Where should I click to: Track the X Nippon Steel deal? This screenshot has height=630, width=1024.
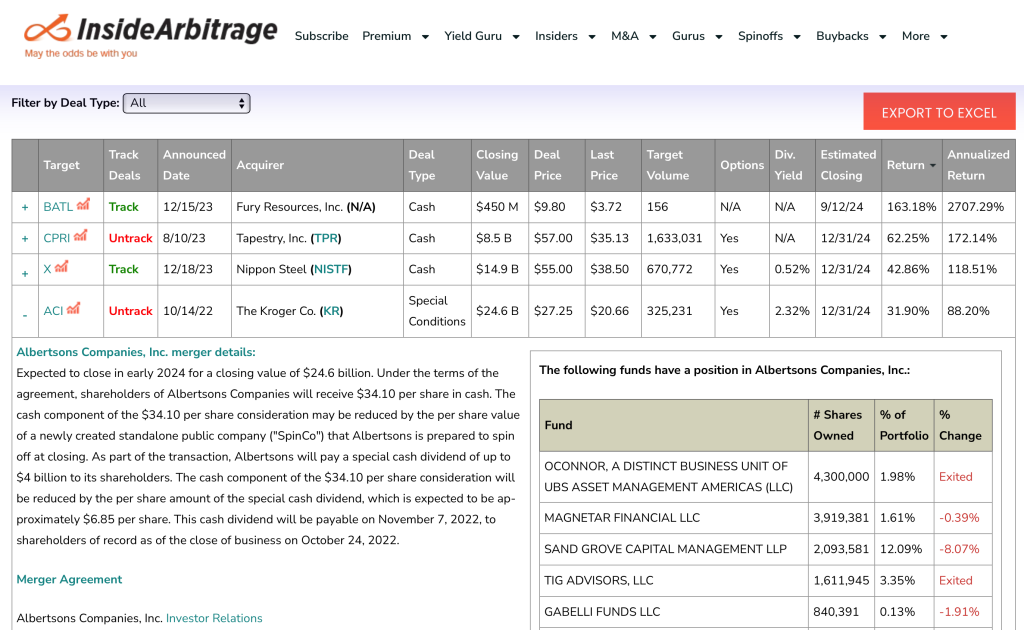point(123,269)
